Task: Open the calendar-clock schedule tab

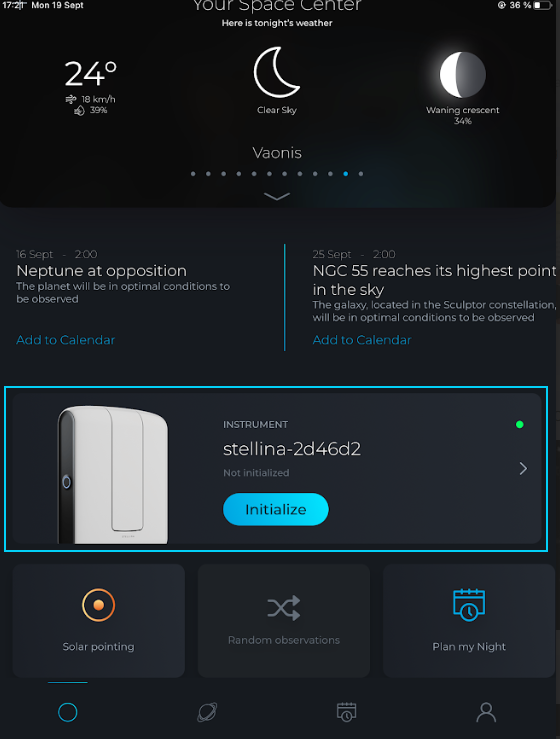Action: tap(346, 712)
